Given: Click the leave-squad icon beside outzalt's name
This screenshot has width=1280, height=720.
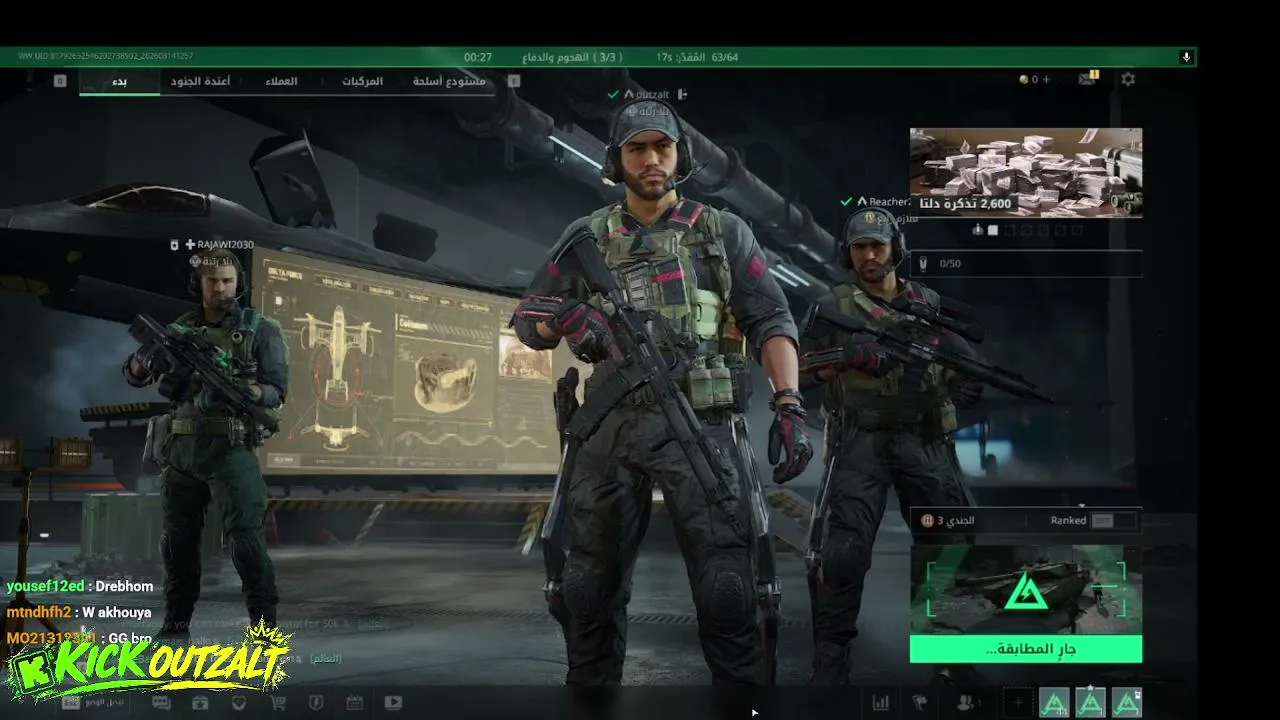Looking at the screenshot, I should pyautogui.click(x=682, y=94).
